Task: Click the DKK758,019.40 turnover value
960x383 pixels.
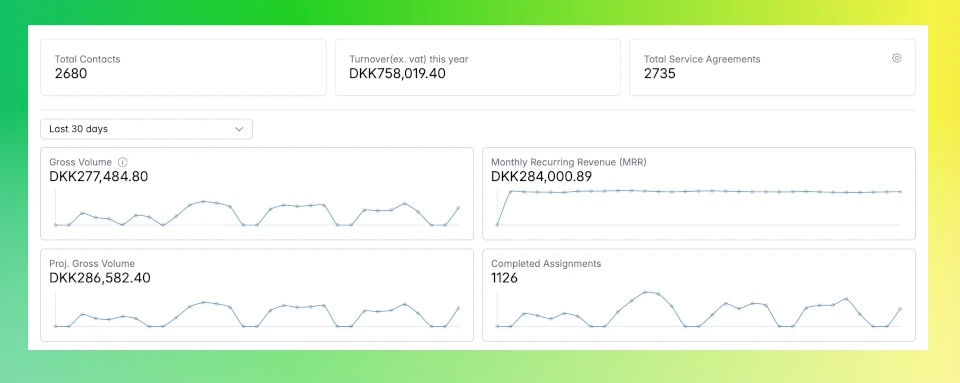Action: [397, 74]
